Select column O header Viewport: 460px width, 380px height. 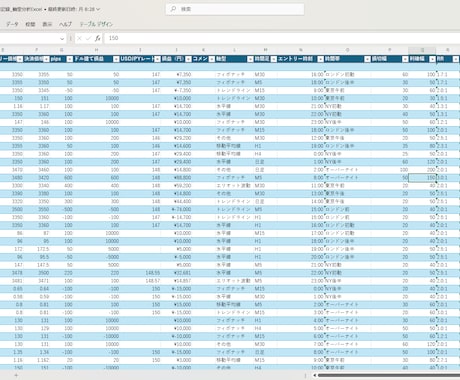coord(347,50)
